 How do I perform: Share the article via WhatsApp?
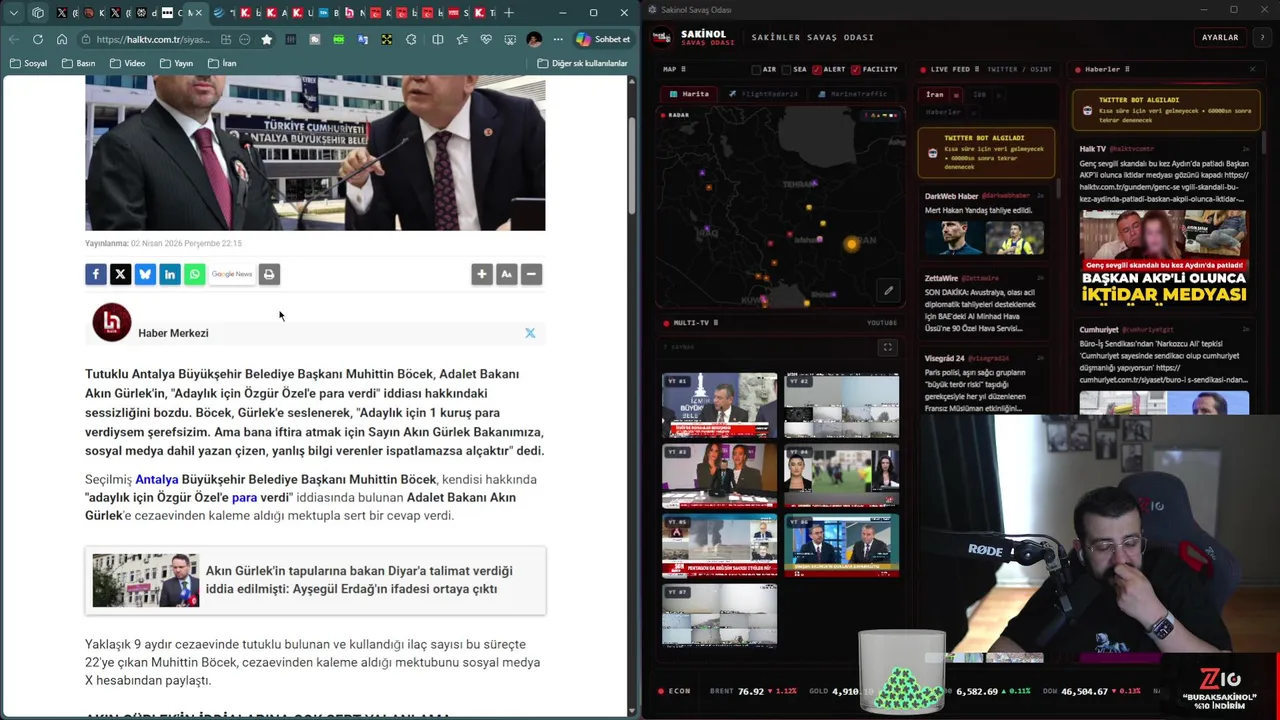click(195, 274)
